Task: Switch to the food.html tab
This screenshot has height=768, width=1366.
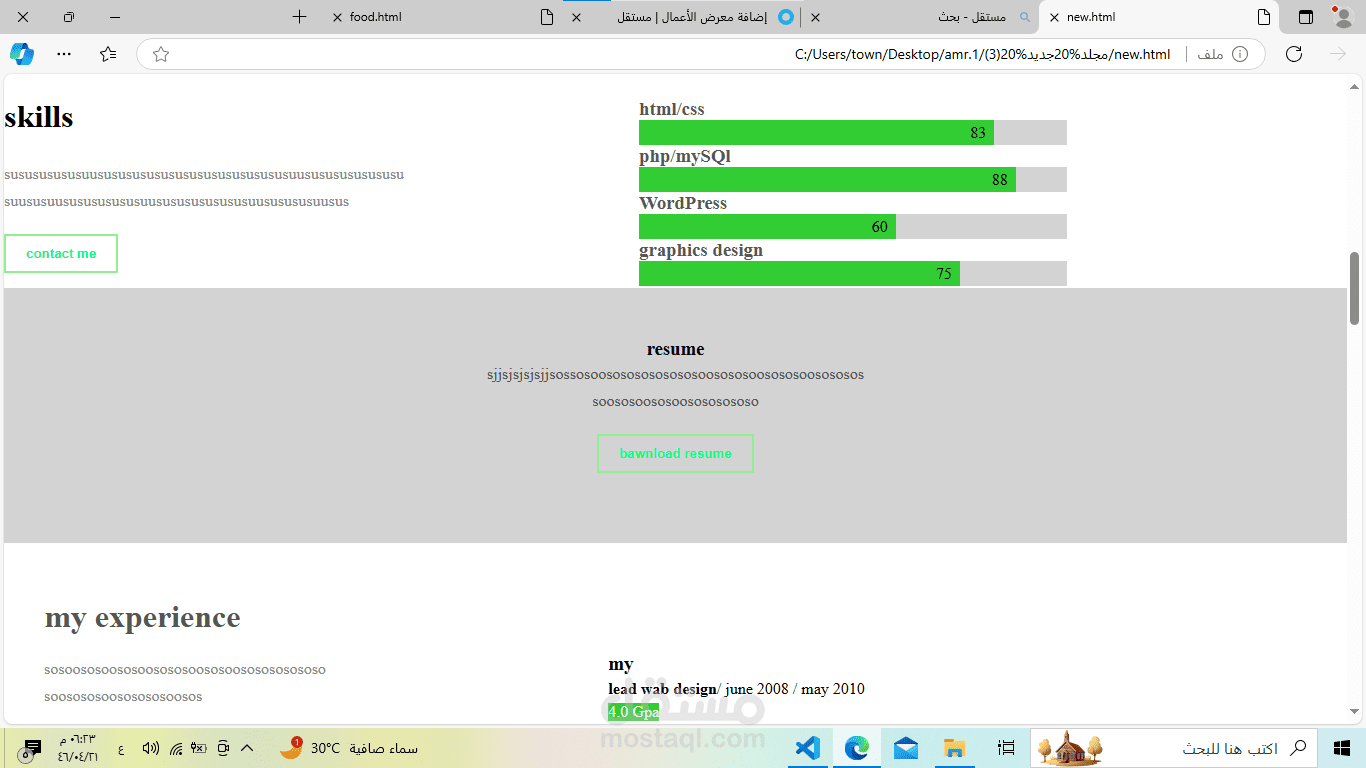Action: click(442, 17)
